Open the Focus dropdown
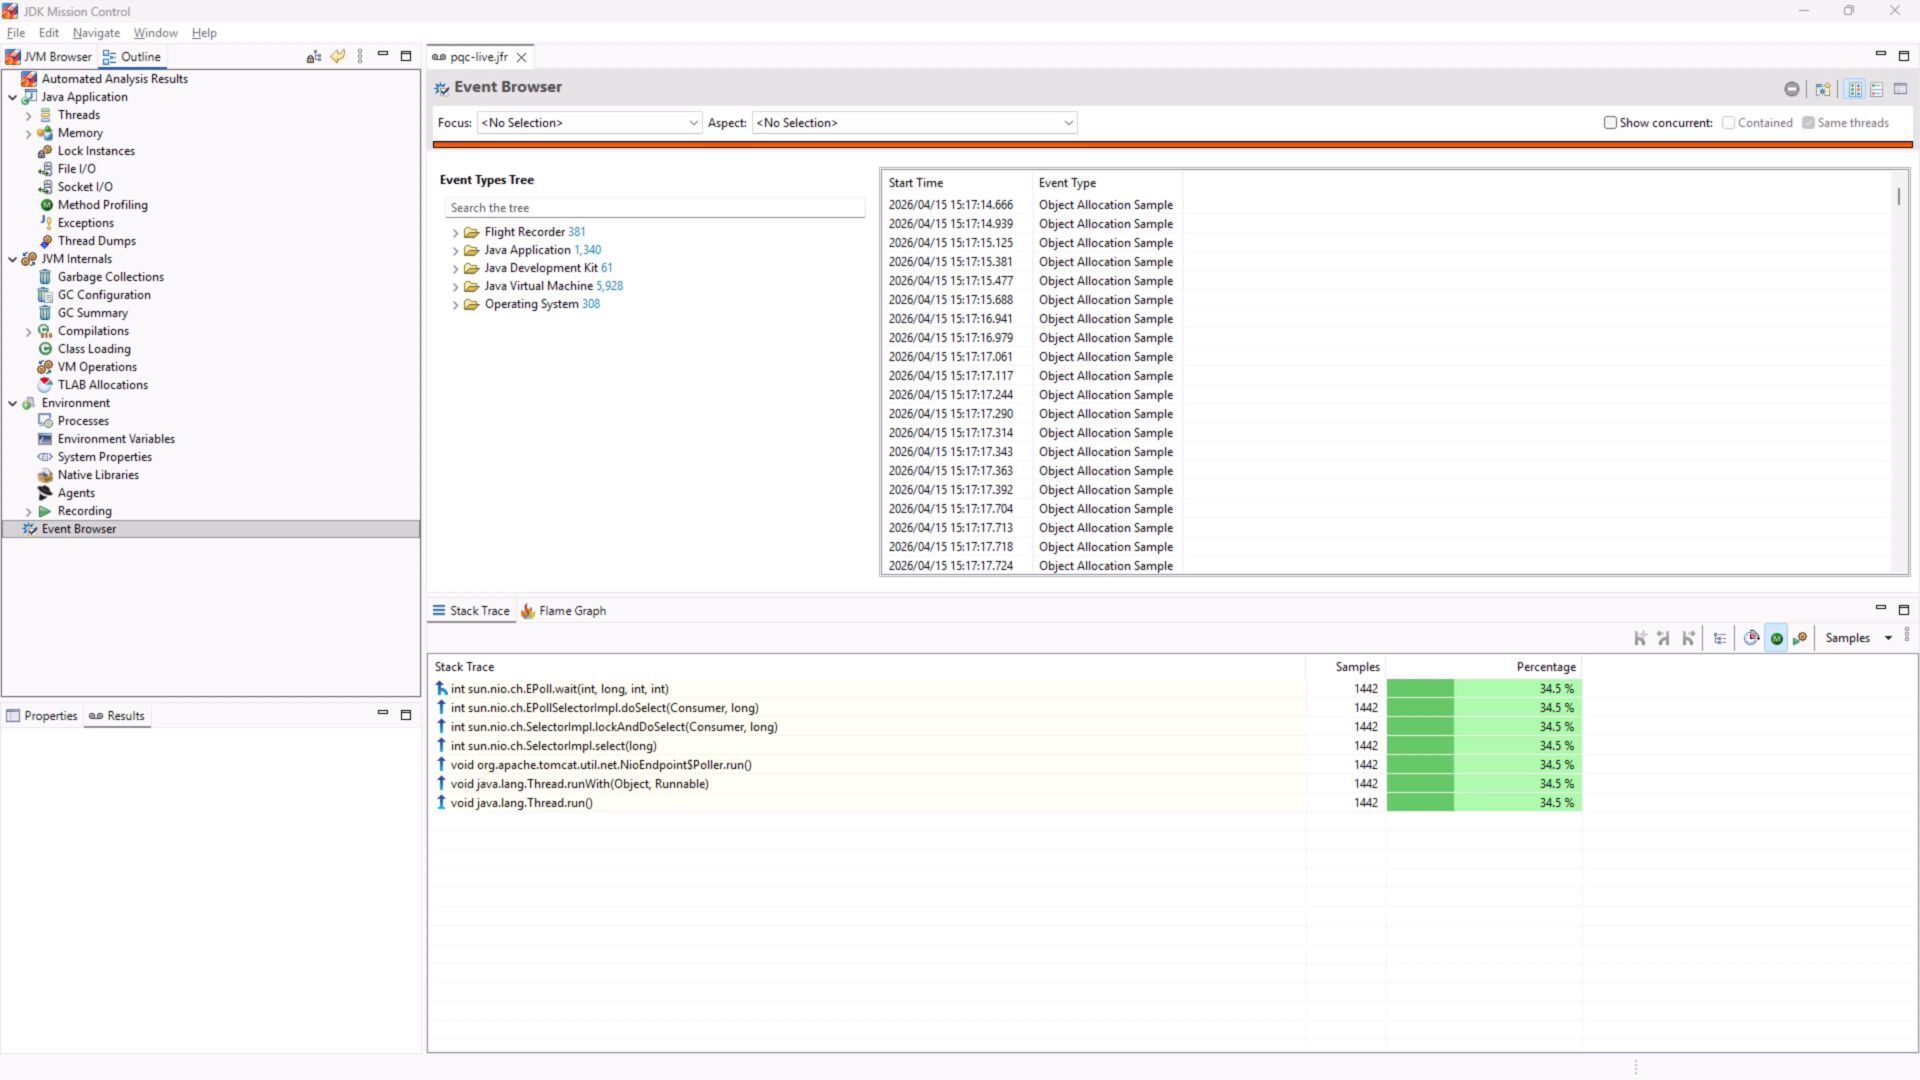Image resolution: width=1920 pixels, height=1080 pixels. pos(589,123)
